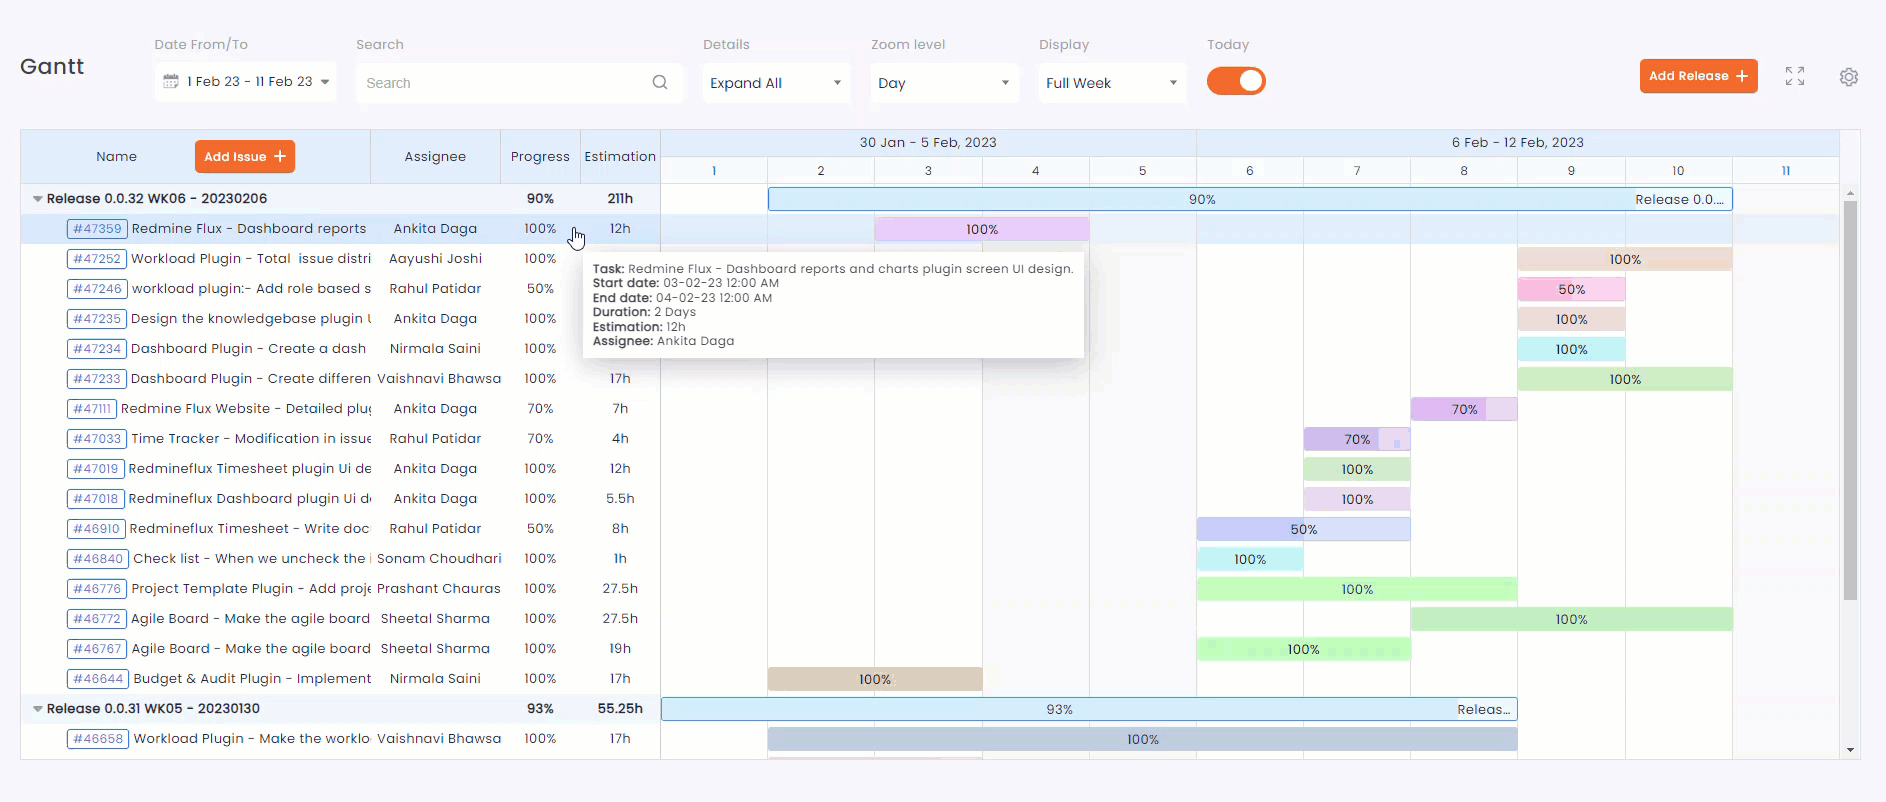This screenshot has height=802, width=1886.
Task: Collapse Release 0.0.32 WK06 group
Action: [38, 199]
